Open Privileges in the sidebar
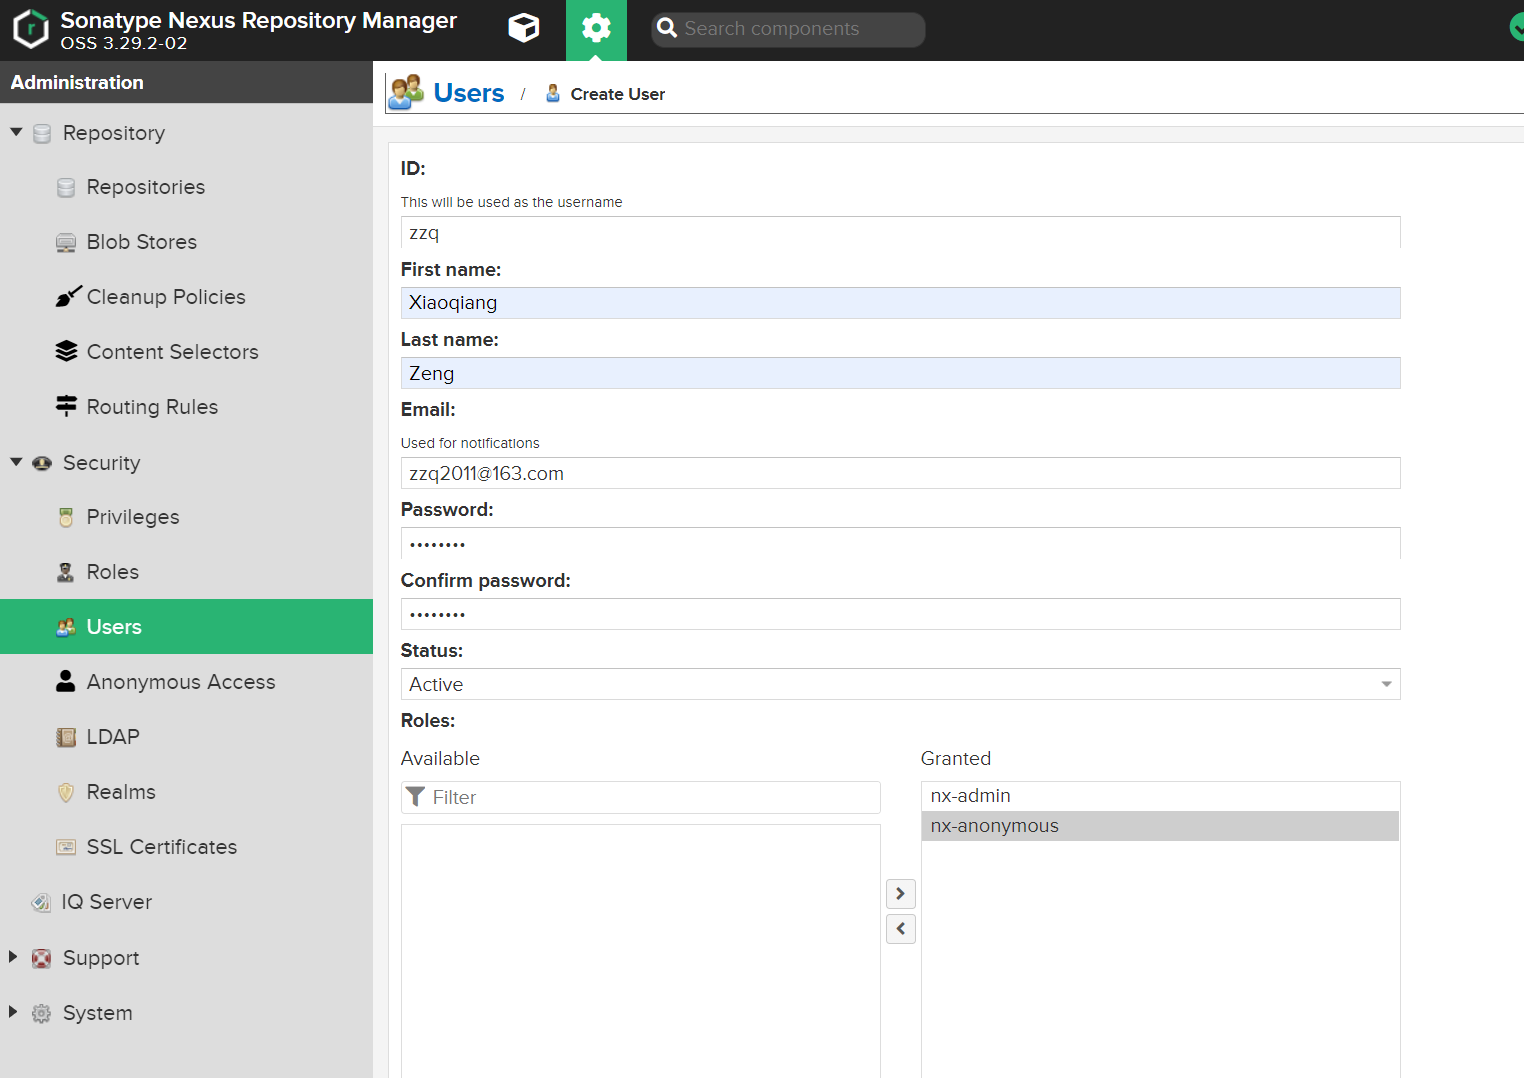This screenshot has height=1078, width=1524. point(133,517)
